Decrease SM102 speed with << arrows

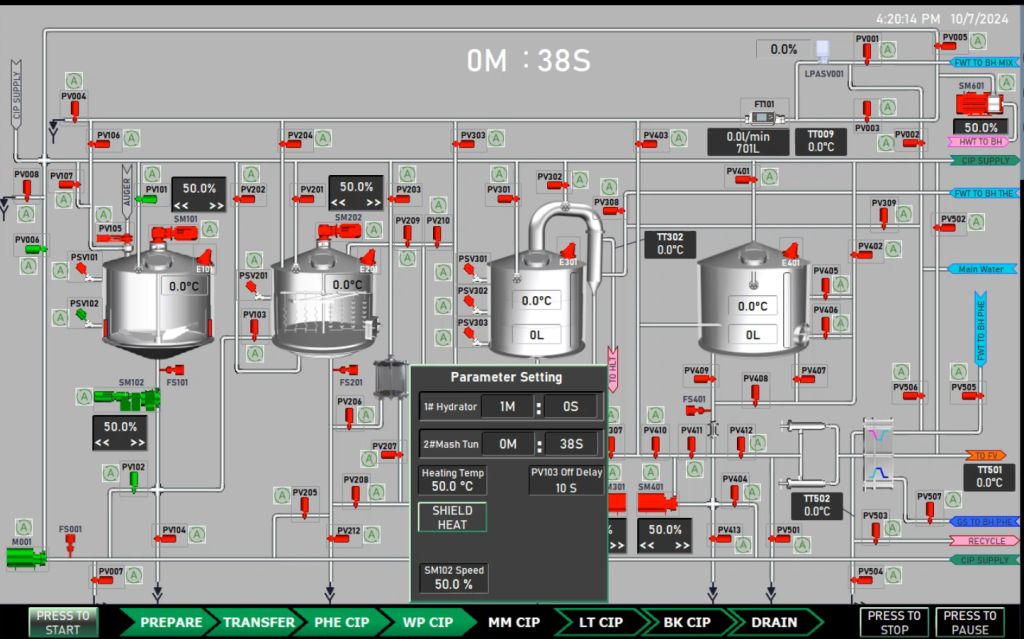[x=103, y=442]
